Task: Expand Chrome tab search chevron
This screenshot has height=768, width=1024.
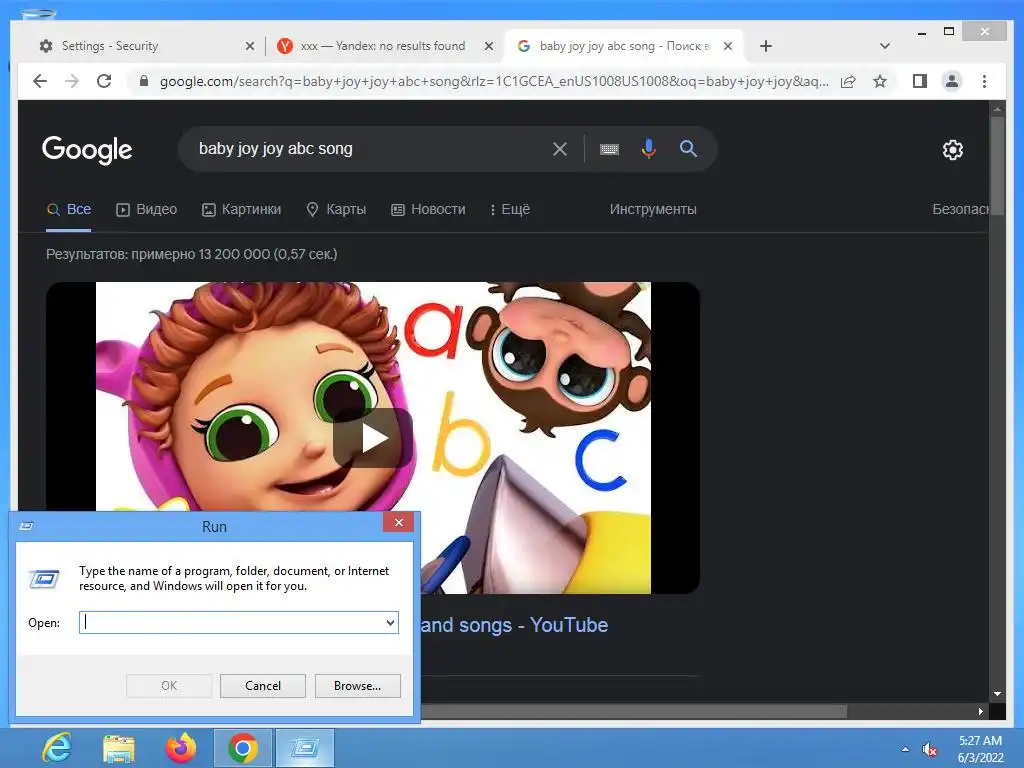Action: pyautogui.click(x=885, y=46)
